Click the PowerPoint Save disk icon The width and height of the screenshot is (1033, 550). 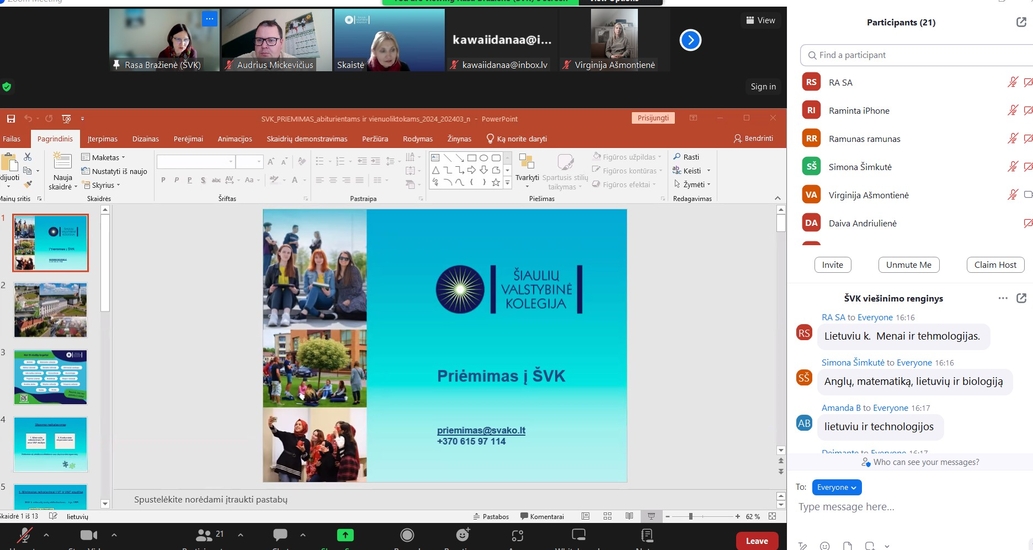[11, 119]
